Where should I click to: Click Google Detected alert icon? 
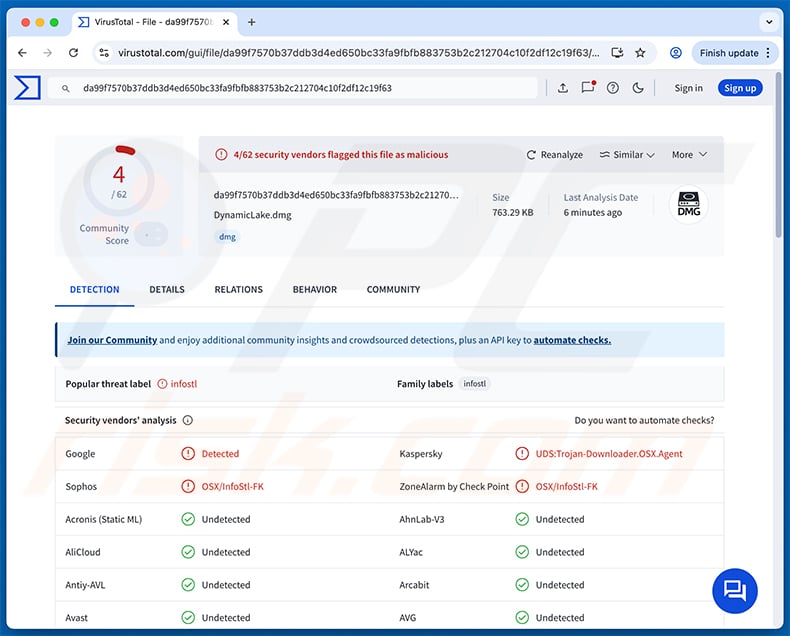pos(188,454)
